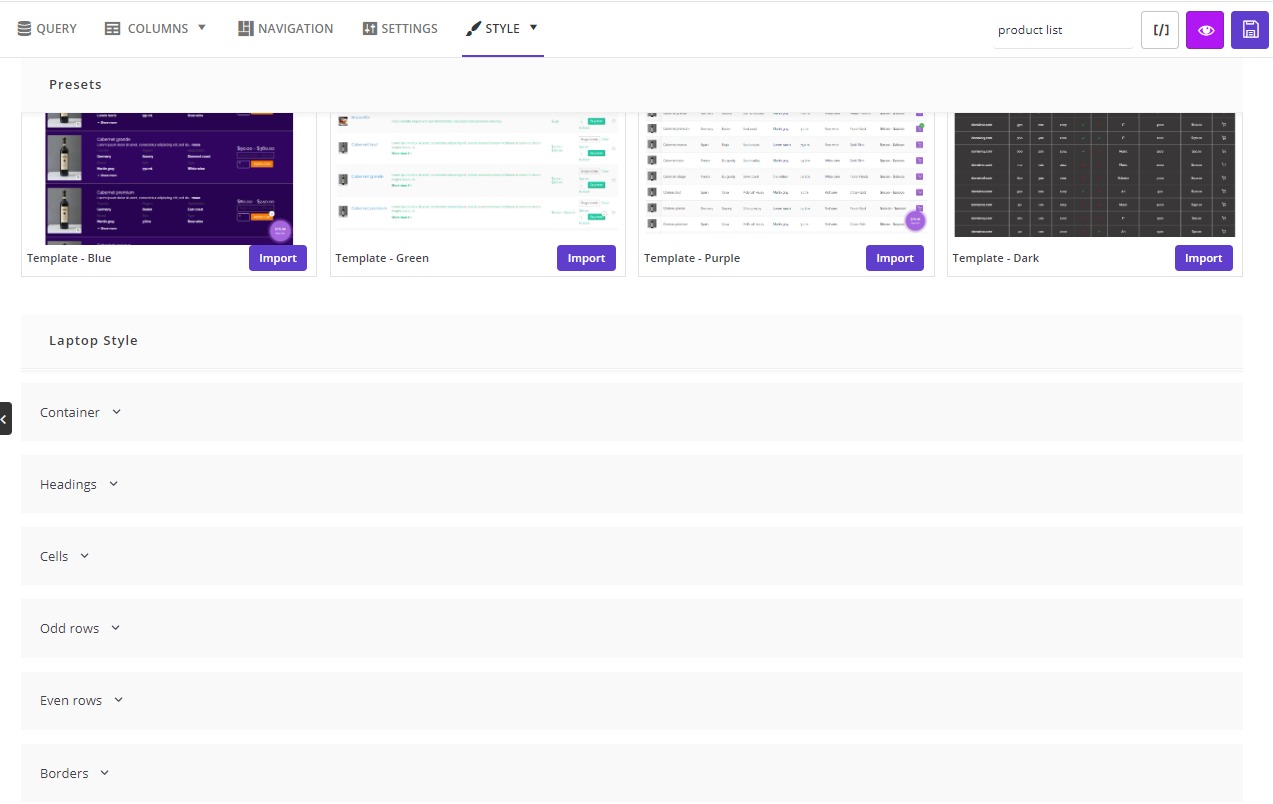Open the Columns tab

155,29
